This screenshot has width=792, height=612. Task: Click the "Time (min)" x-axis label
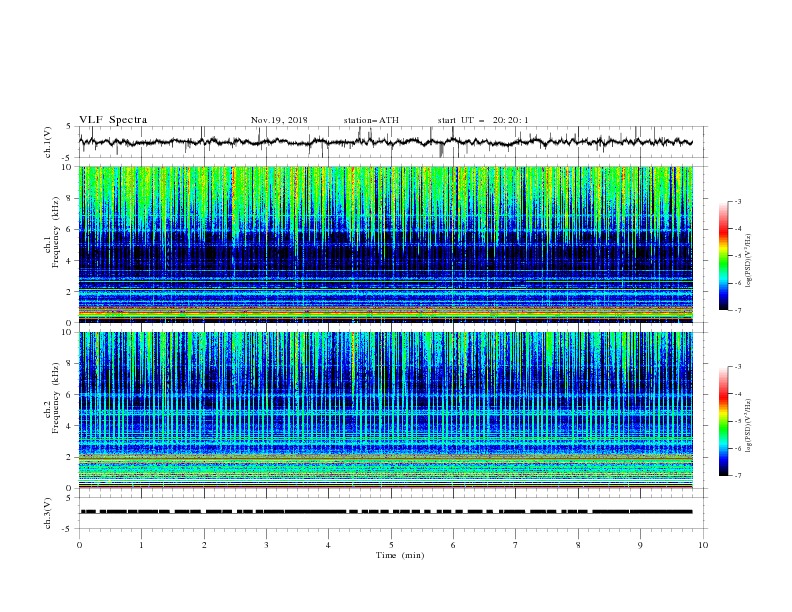[400, 555]
